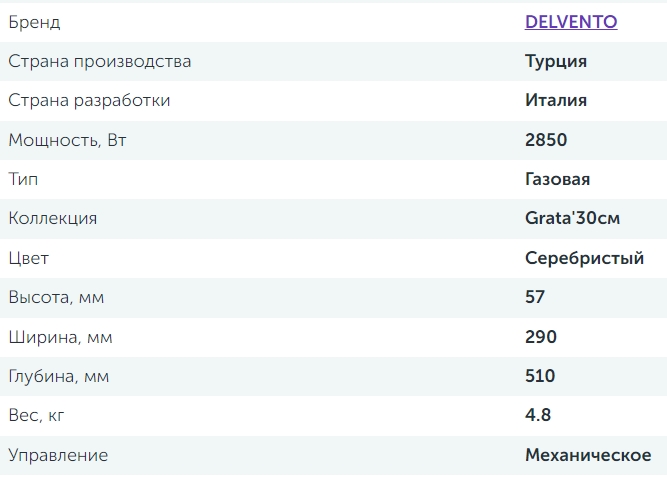Click the Управление label
Screen dimensions: 667x482
(58, 455)
